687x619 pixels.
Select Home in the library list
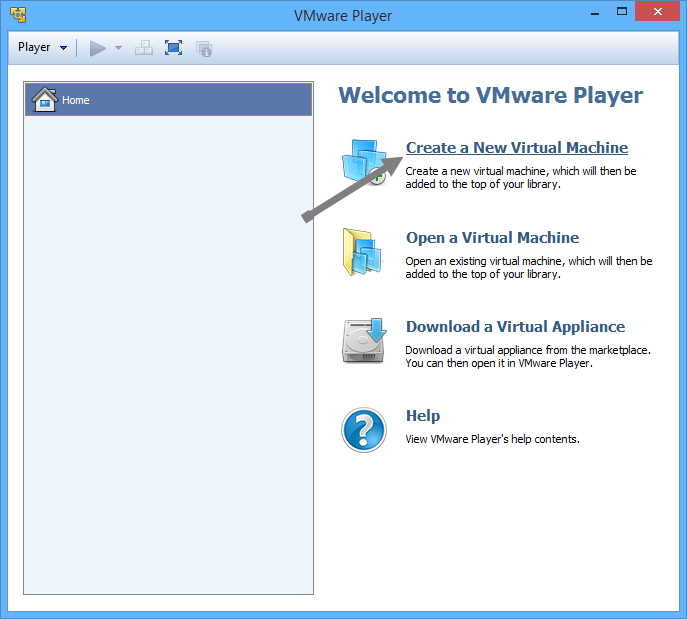click(169, 100)
